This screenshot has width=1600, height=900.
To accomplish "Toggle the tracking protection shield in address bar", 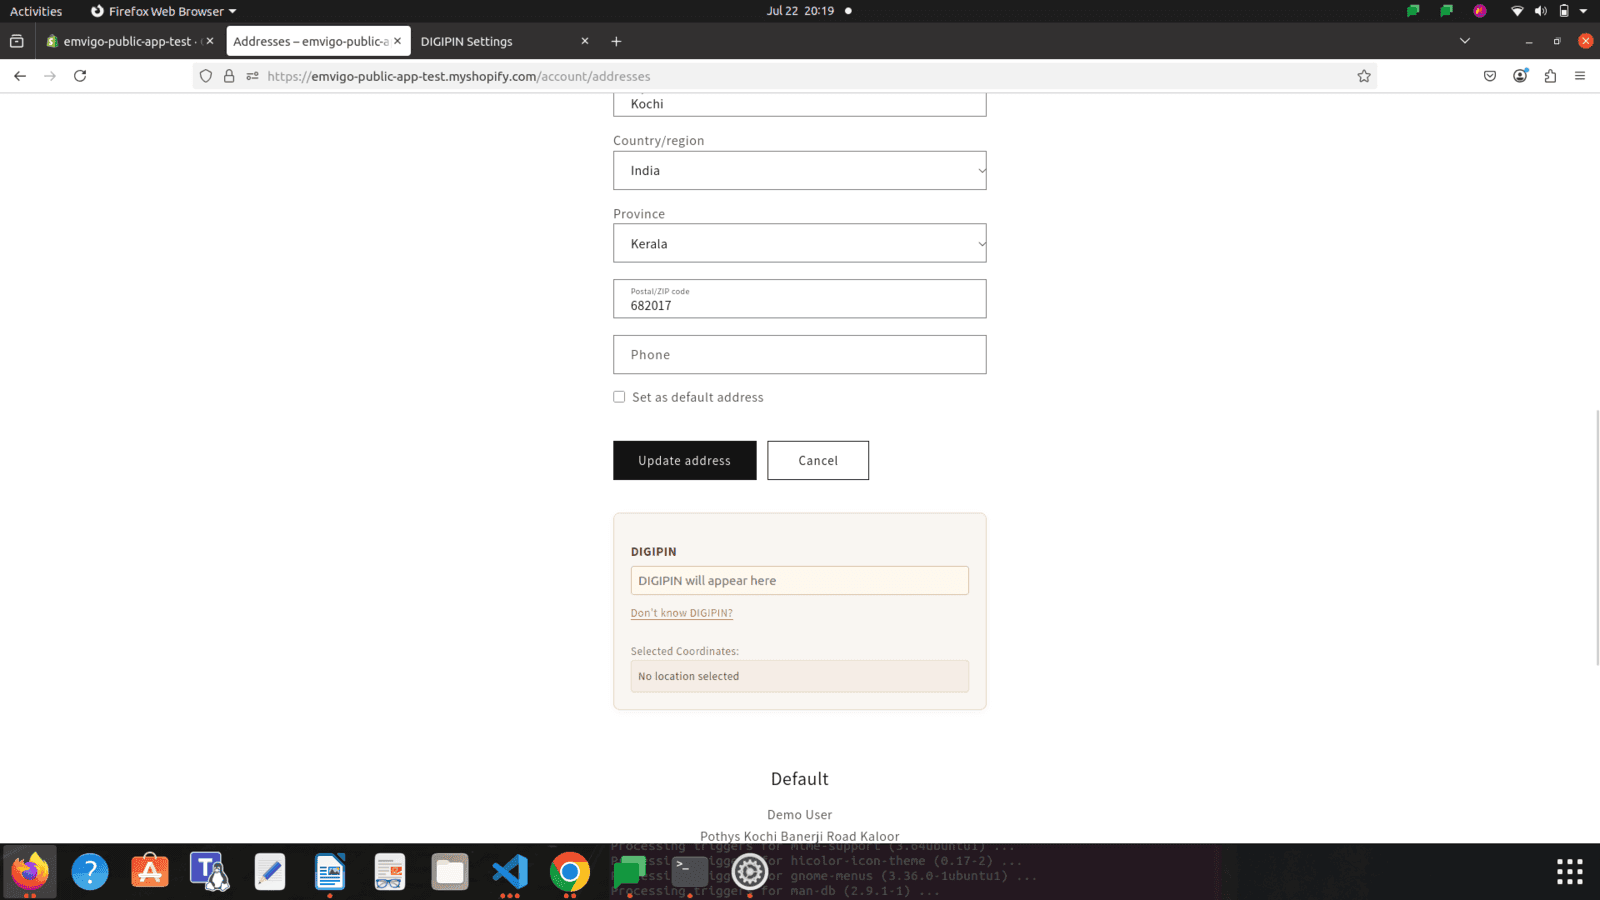I will (x=205, y=75).
